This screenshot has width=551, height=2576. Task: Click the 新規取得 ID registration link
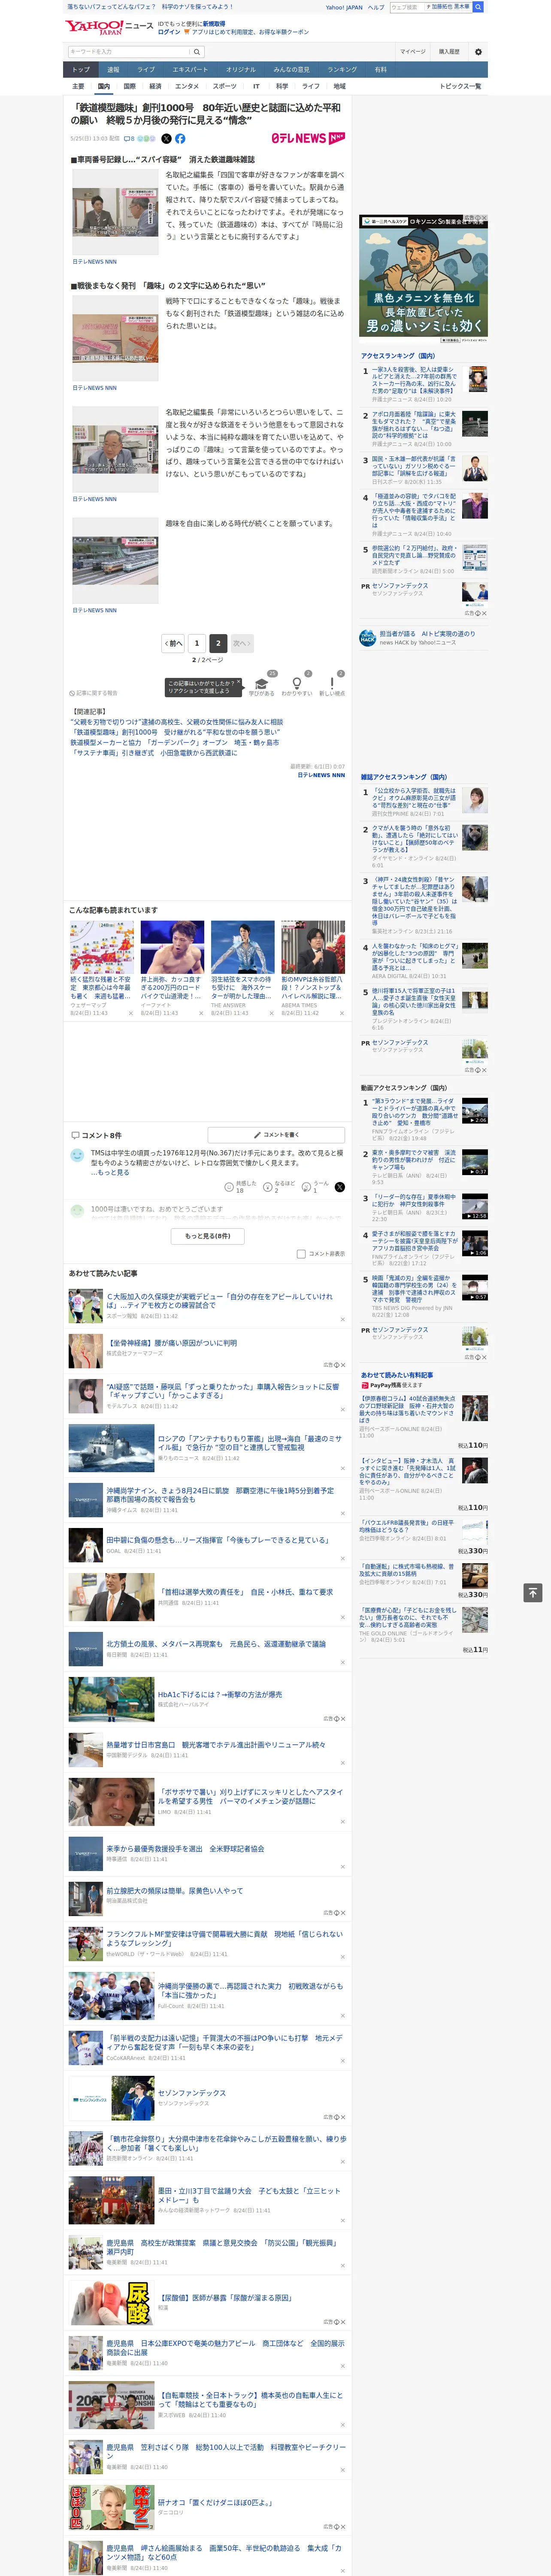click(x=214, y=24)
